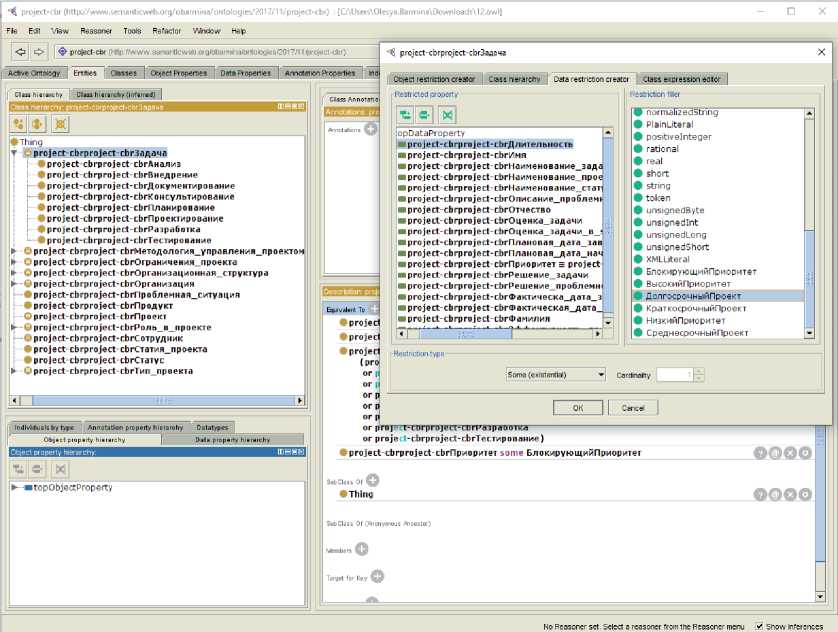Click Add sub property icon in Restricted property

[405, 114]
